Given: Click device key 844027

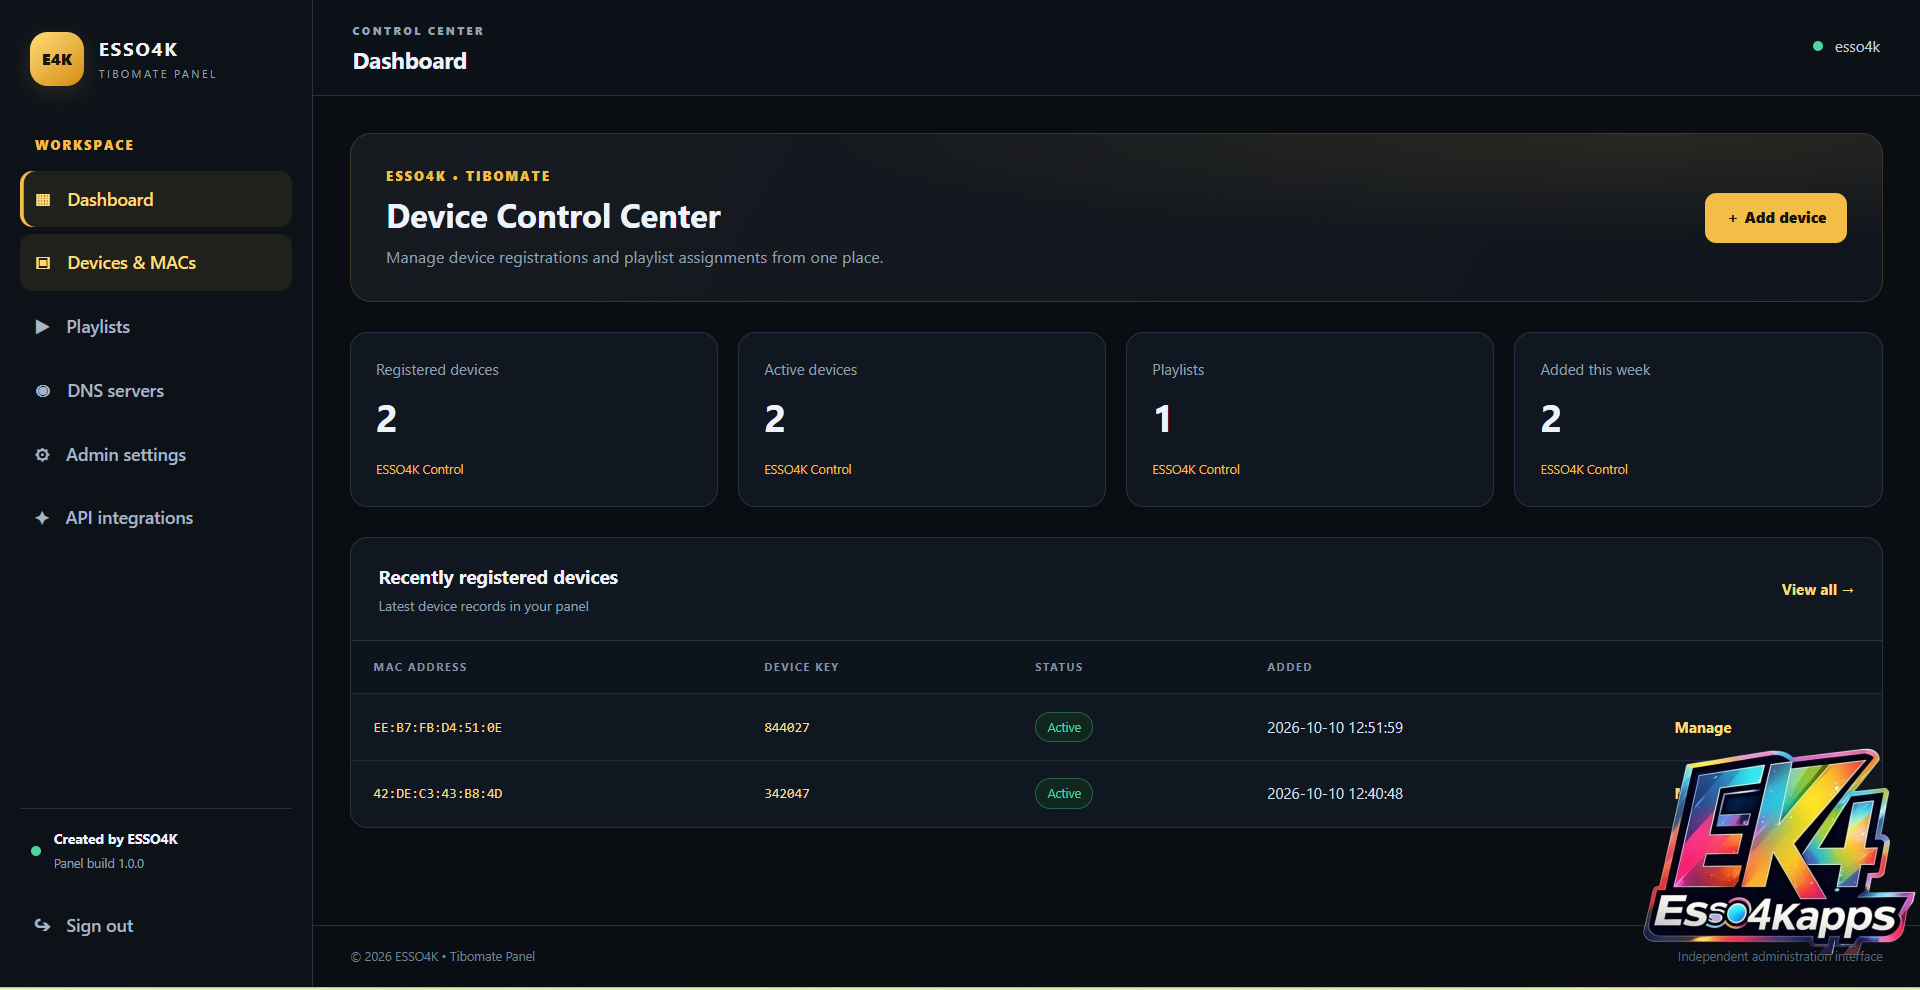Looking at the screenshot, I should 787,728.
